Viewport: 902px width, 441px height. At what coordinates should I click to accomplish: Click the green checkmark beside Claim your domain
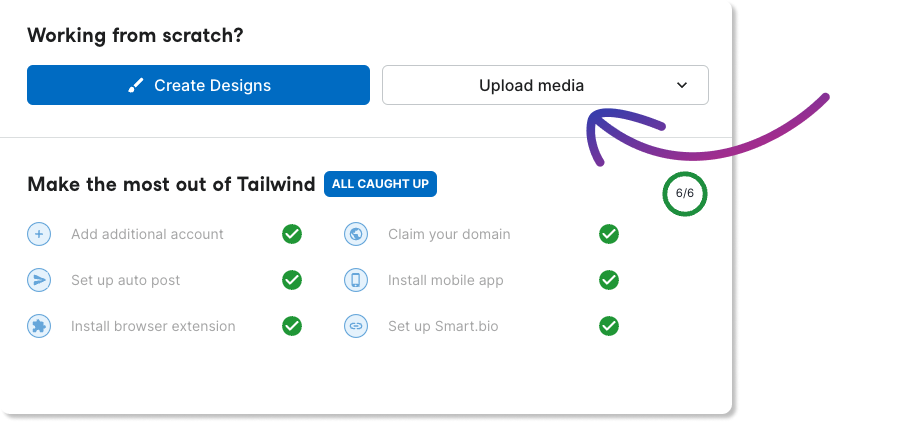pyautogui.click(x=609, y=234)
